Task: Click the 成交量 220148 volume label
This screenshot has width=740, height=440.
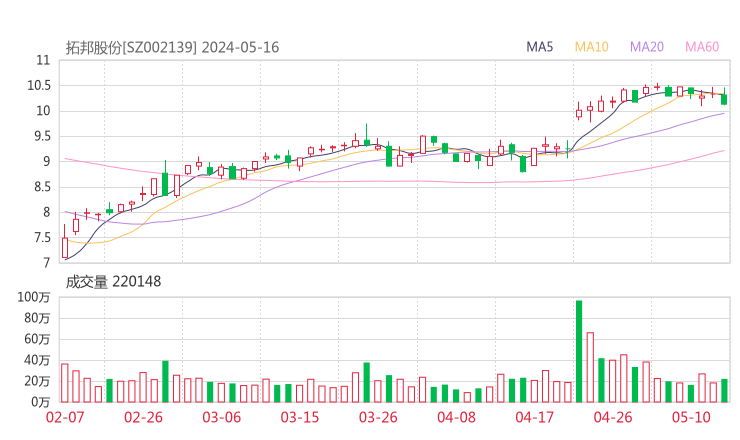Action: click(113, 282)
